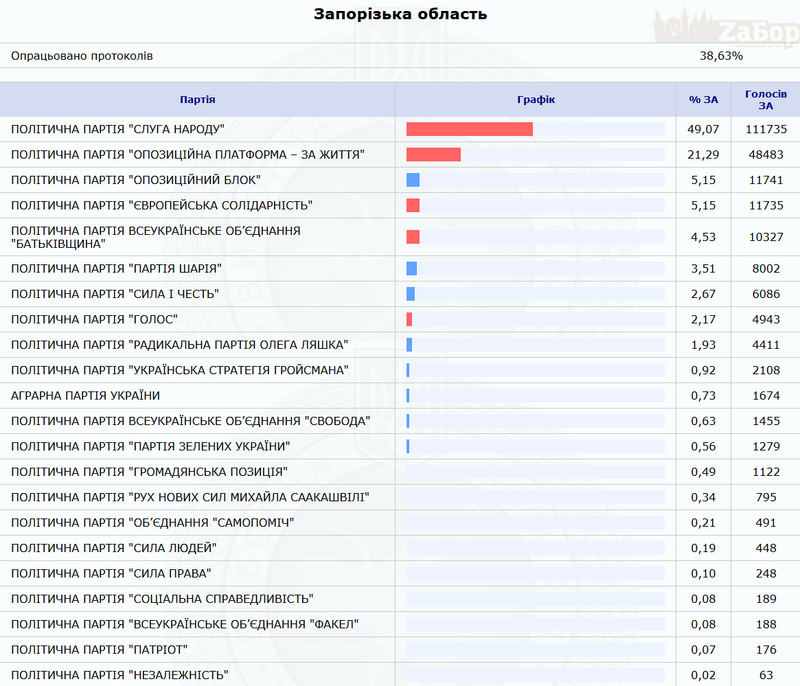
Task: Click the blue bar for "ОПОЗИЦІЙНИЙ БЛОК"
Action: click(413, 180)
